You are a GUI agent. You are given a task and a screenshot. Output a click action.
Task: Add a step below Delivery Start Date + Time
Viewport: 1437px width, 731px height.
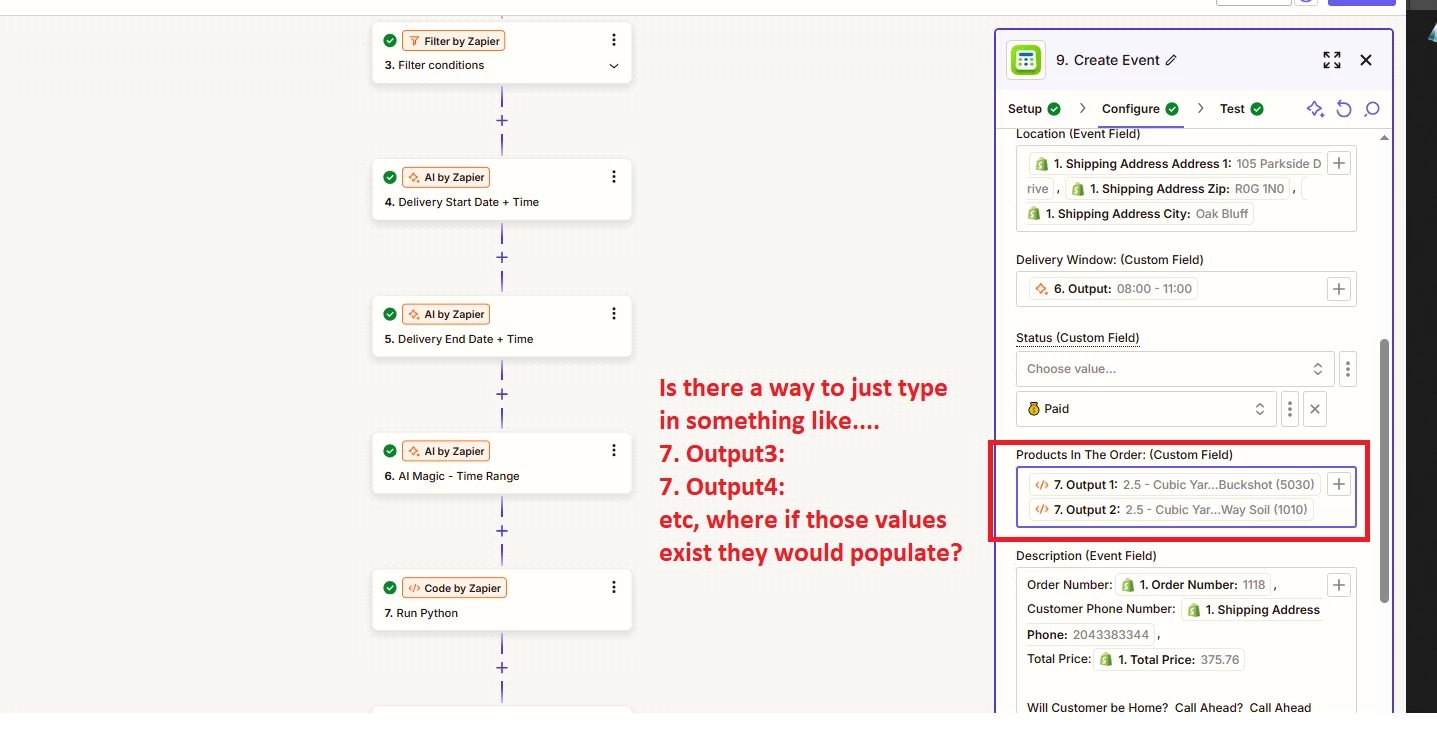(x=502, y=257)
